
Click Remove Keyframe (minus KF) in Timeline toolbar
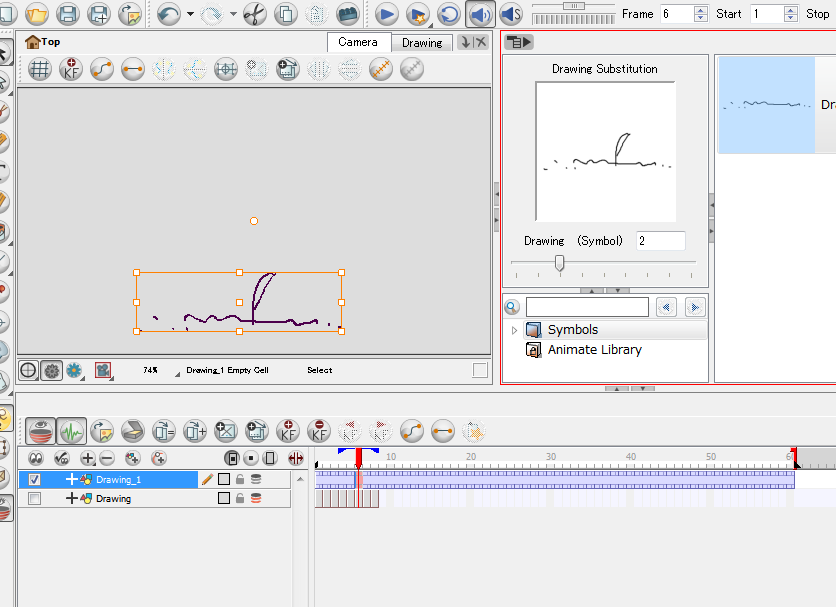(319, 431)
